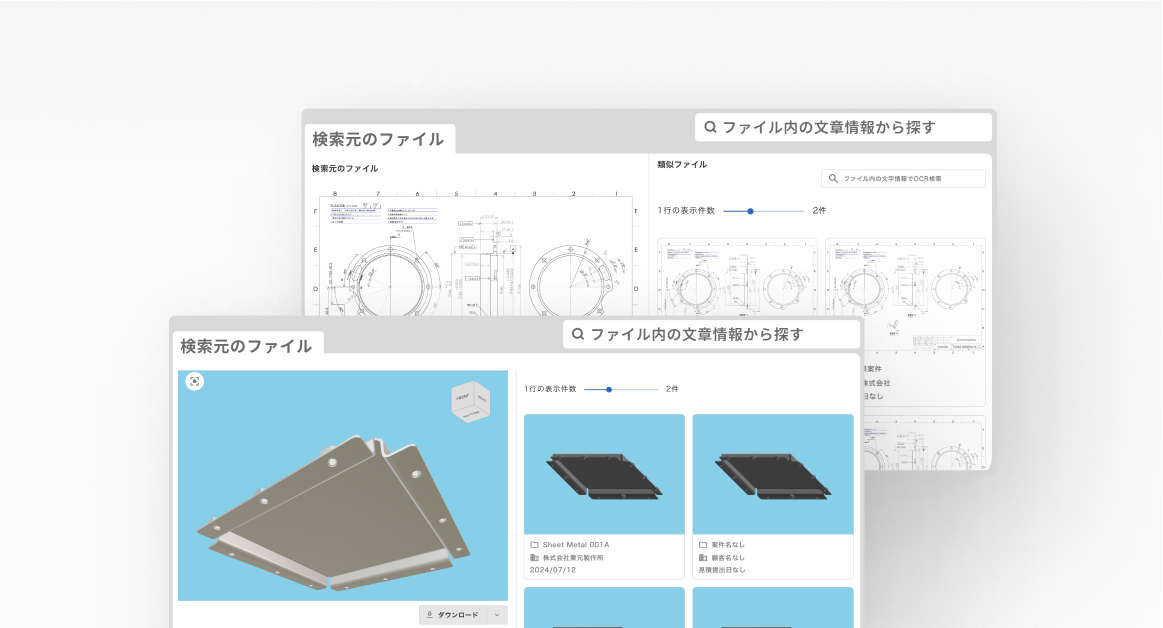Viewport: 1163px width, 628px height.
Task: Click the recenter icon in the 3D viewer
Action: pos(195,381)
